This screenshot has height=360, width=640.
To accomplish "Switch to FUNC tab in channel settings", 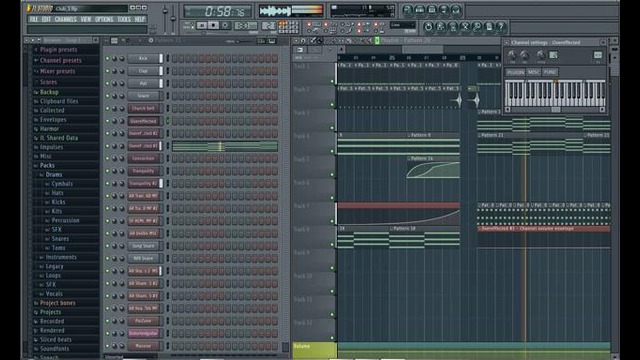I will [x=550, y=72].
